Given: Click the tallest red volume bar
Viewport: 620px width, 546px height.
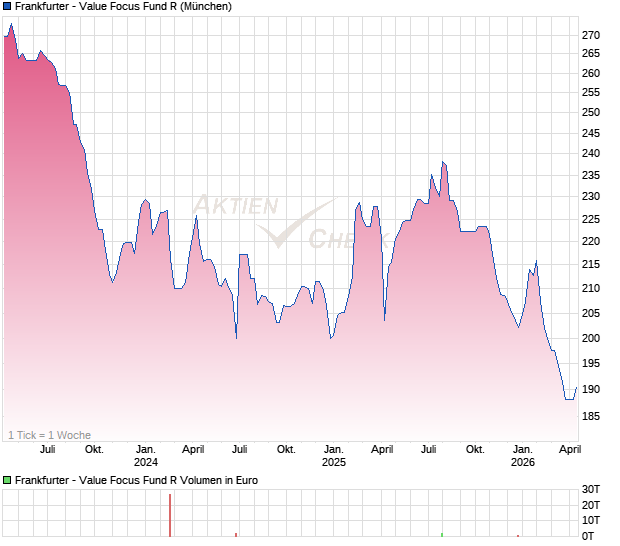Looking at the screenshot, I should coord(170,514).
